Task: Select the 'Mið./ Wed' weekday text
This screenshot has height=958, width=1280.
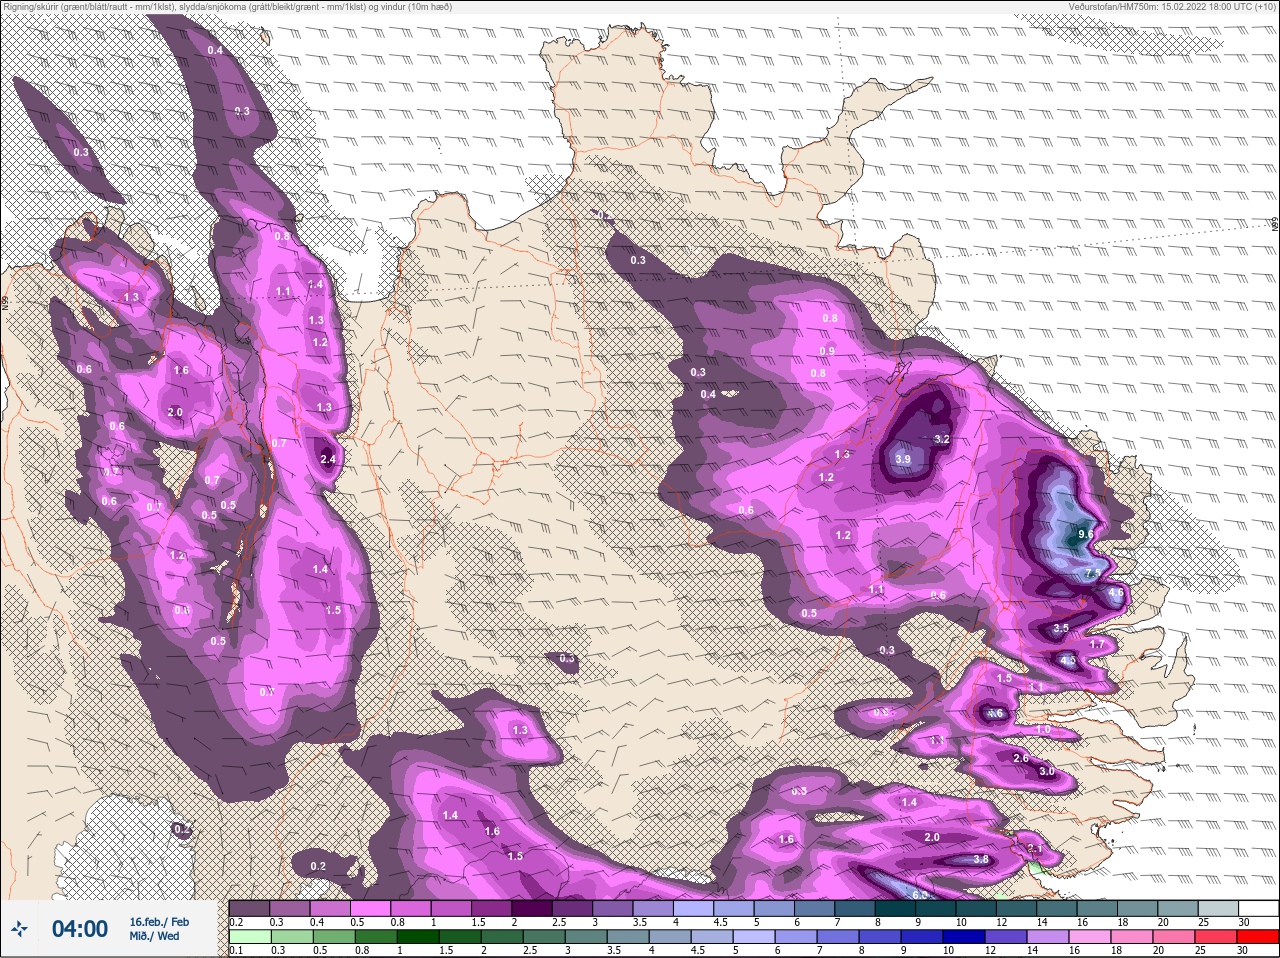Action: pos(154,937)
